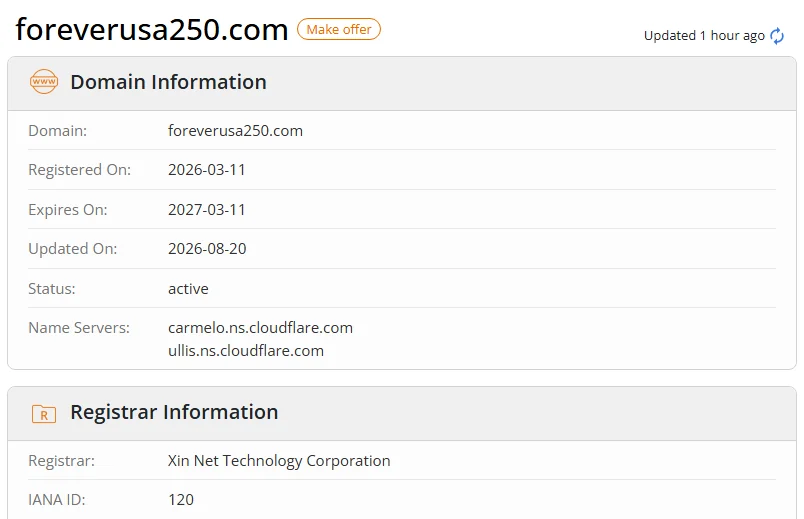Select the Registrar Information heading
This screenshot has height=519, width=804.
click(x=174, y=412)
